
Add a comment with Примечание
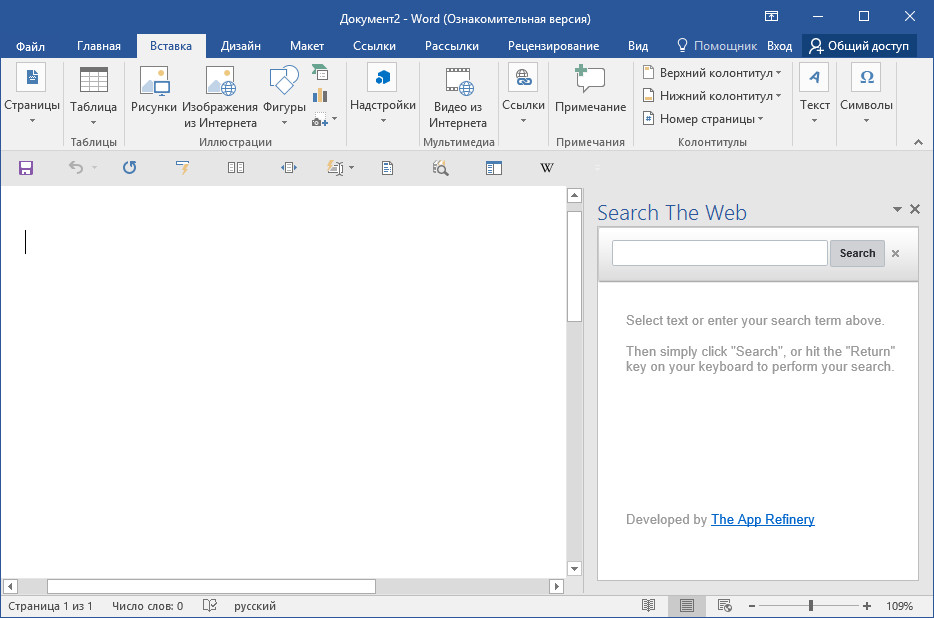click(590, 92)
